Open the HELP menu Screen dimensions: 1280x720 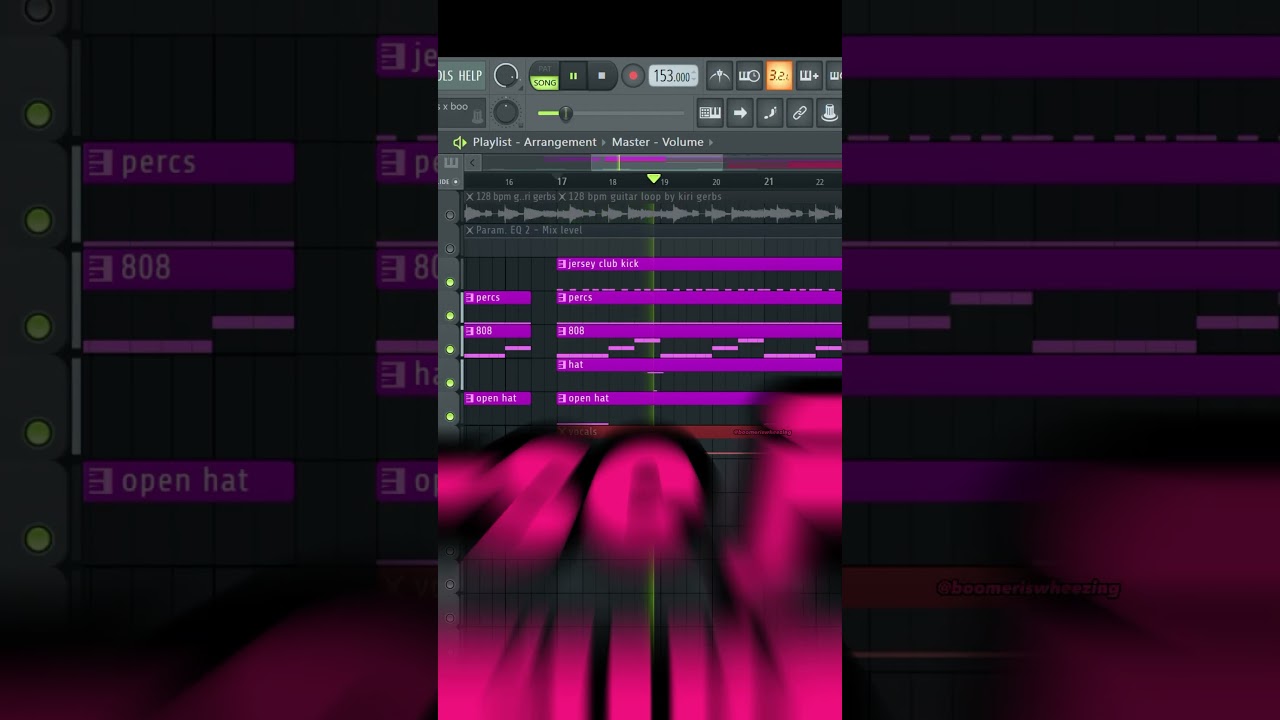(470, 76)
